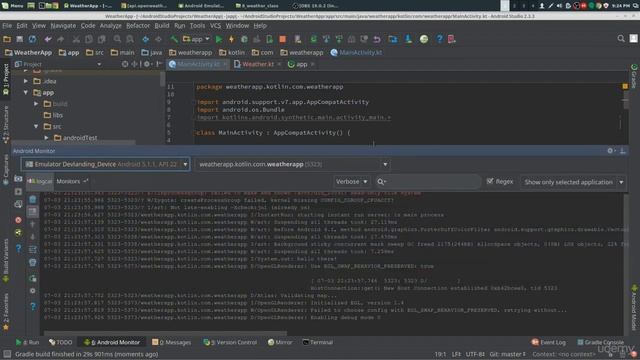Image resolution: width=640 pixels, height=360 pixels.
Task: Click the Undo arrow icon
Action: [48, 39]
